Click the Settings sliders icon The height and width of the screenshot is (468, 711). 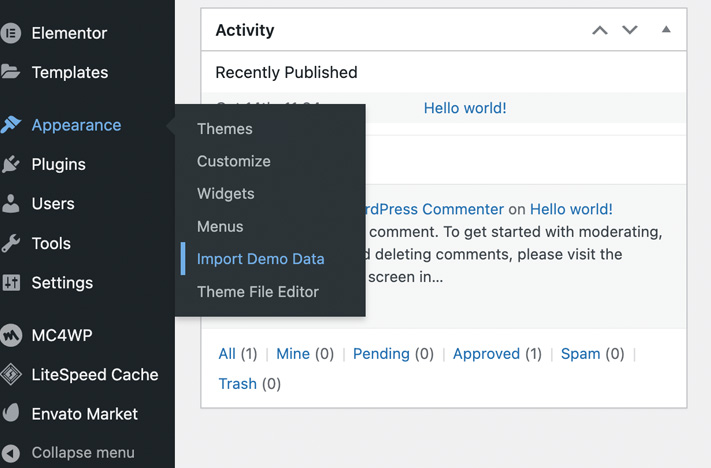click(11, 283)
